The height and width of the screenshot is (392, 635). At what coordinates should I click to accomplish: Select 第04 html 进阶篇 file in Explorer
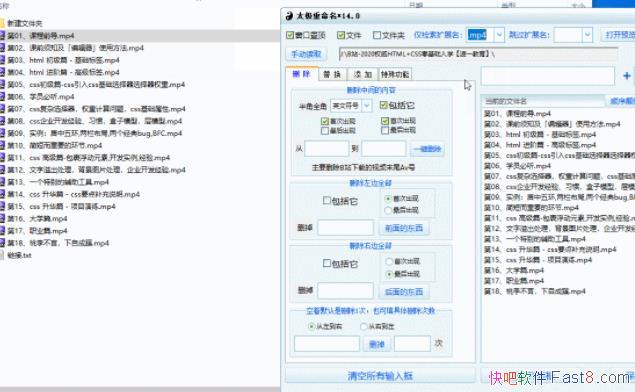click(x=63, y=72)
